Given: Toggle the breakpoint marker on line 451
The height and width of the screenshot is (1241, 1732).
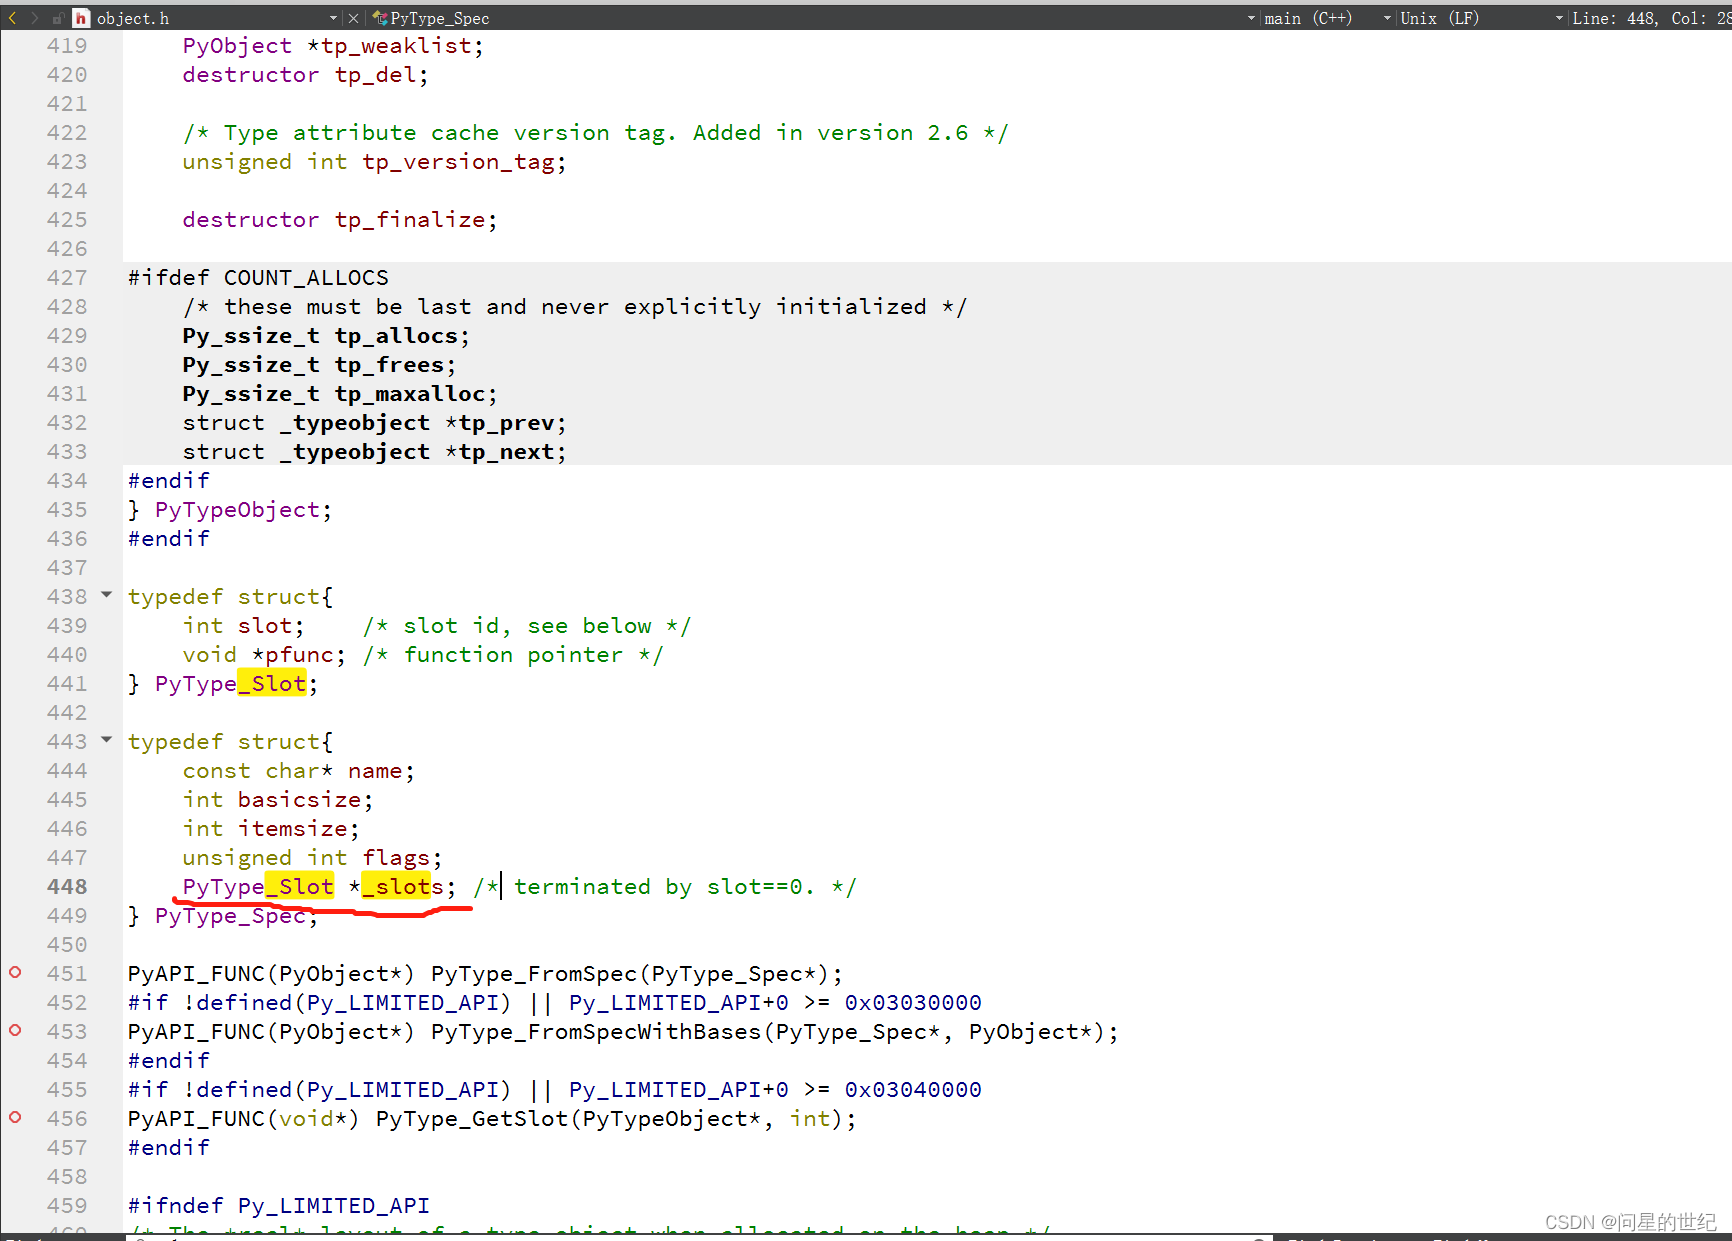Looking at the screenshot, I should click(x=14, y=972).
